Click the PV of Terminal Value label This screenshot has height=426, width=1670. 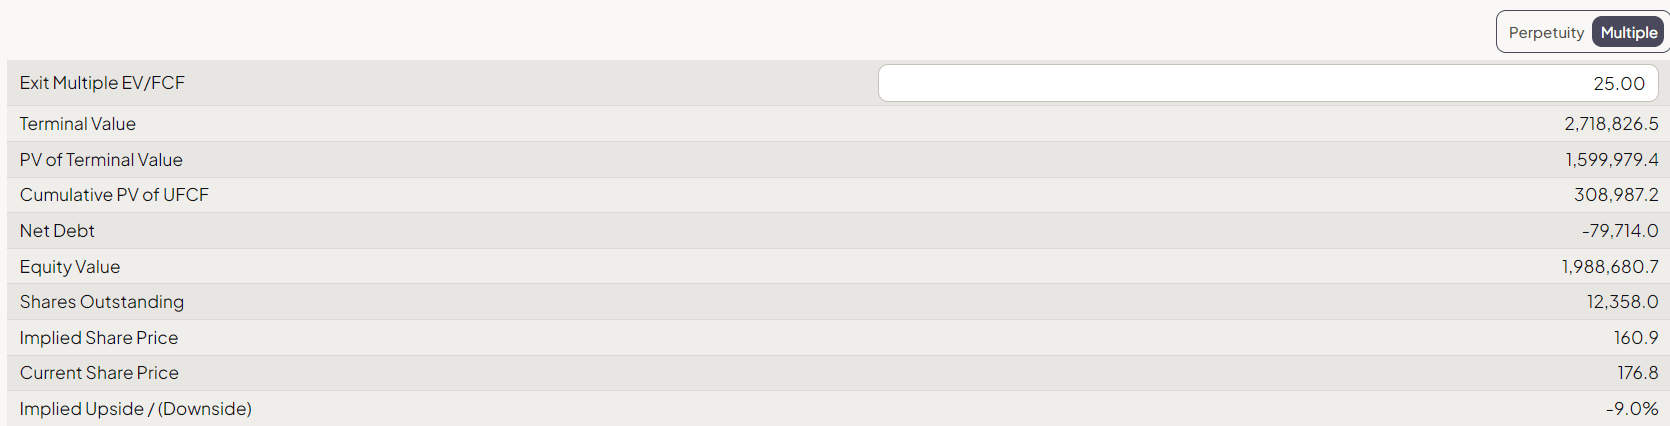point(101,160)
